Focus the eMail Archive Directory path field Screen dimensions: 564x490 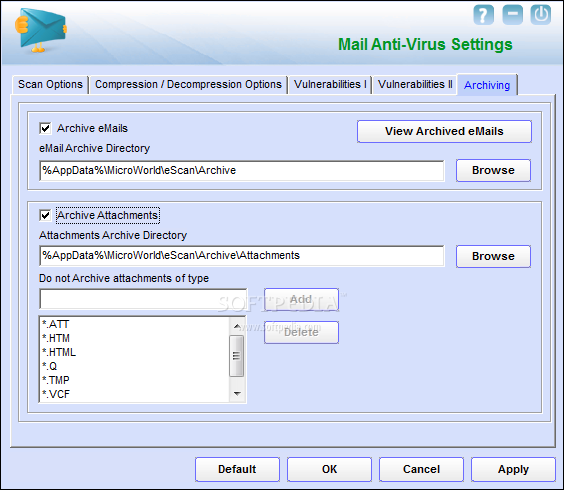tap(242, 171)
